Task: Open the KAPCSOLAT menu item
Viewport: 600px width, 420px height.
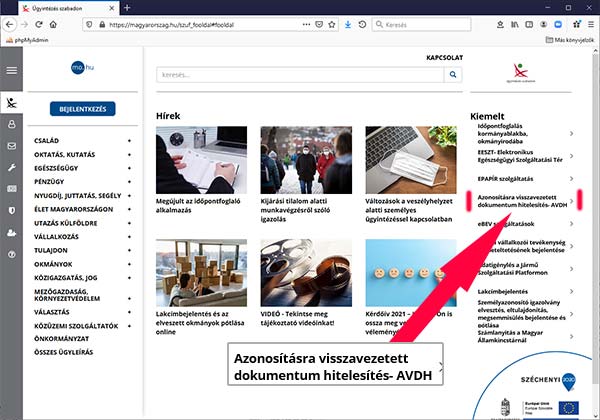Action: tap(443, 58)
